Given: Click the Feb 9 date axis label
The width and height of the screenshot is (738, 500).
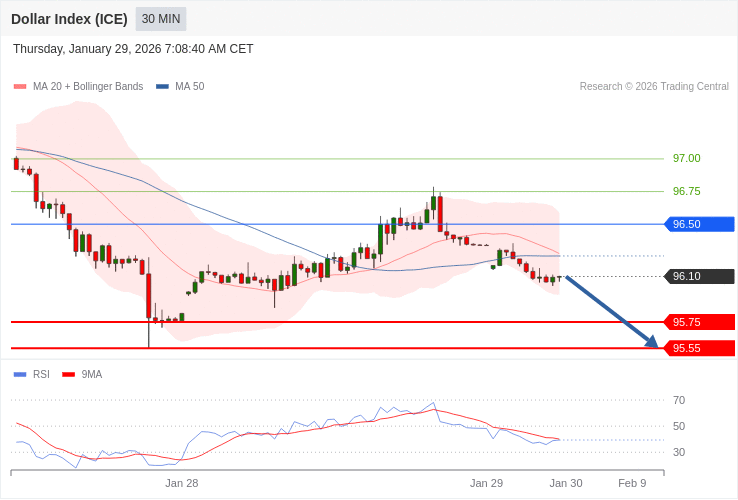Looking at the screenshot, I should pyautogui.click(x=632, y=484).
